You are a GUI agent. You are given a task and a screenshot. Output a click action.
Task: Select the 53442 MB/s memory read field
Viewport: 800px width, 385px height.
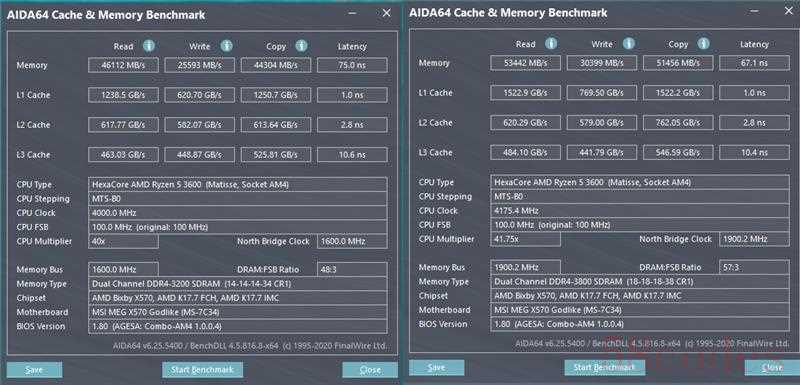[x=526, y=63]
